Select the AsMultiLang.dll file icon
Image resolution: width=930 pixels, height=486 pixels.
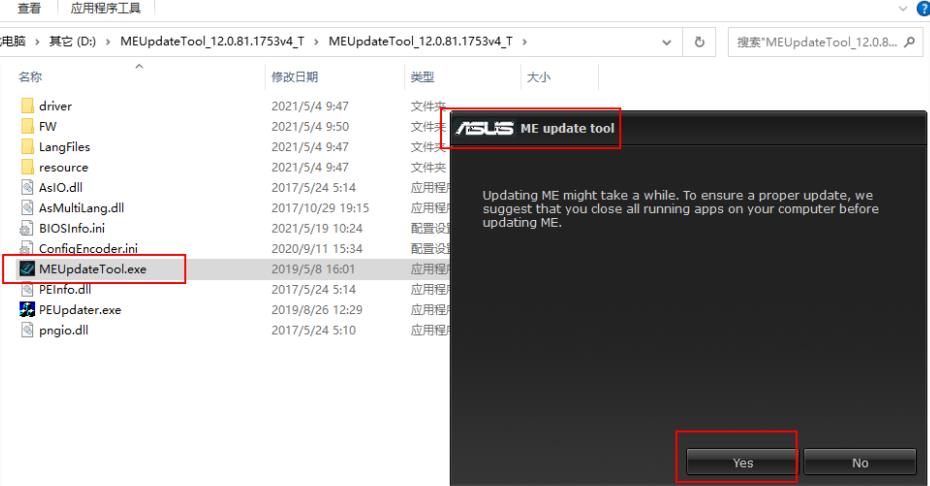pos(27,208)
